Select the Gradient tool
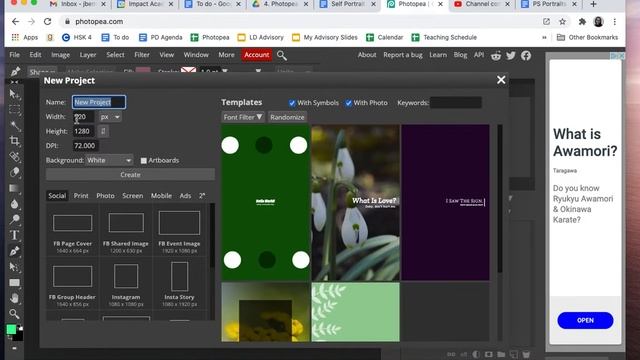This screenshot has height=360, width=640. pyautogui.click(x=14, y=188)
